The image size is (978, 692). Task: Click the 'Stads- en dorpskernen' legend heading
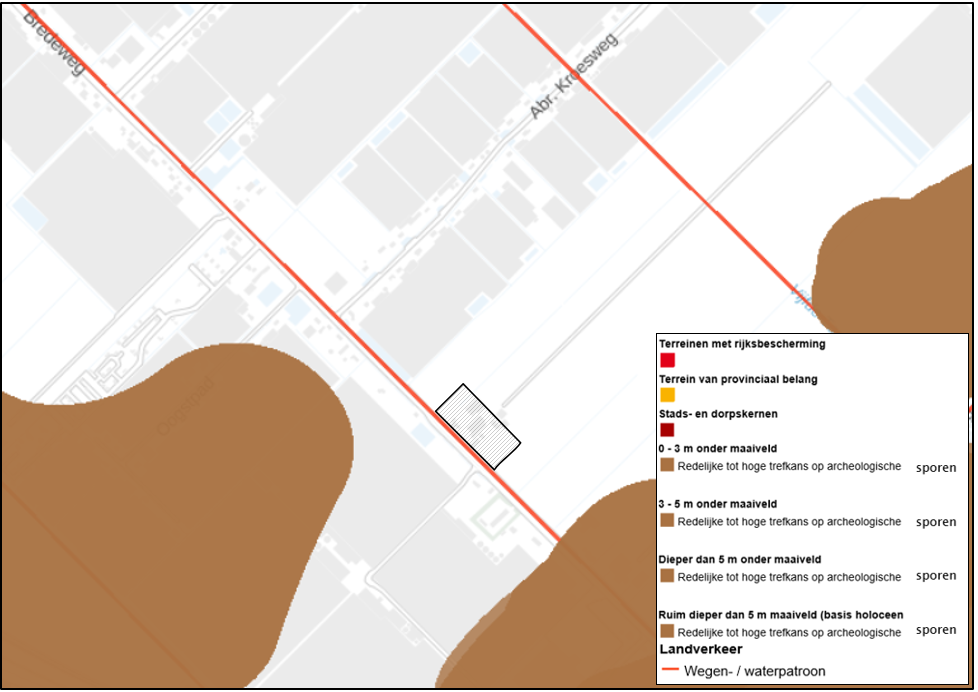(718, 414)
